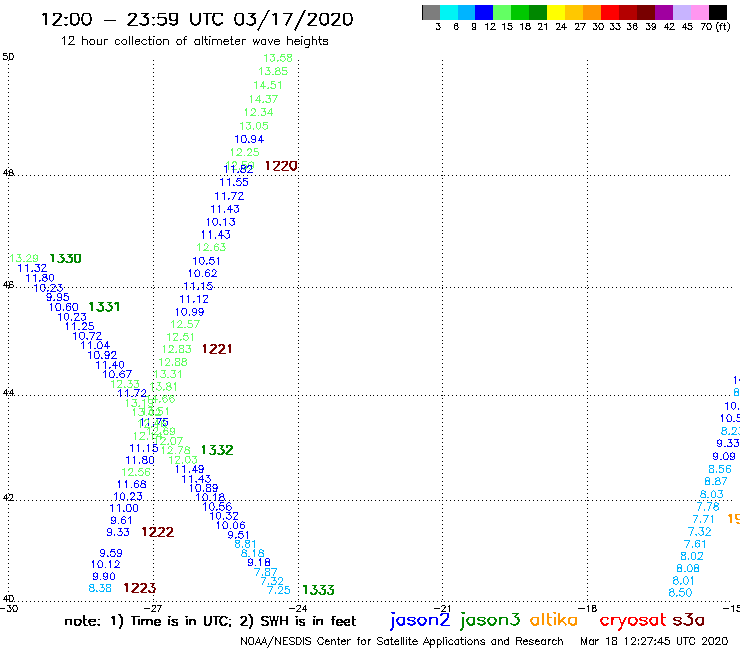740x650 pixels.
Task: Click the wave height value 11.32
Action: 32,268
